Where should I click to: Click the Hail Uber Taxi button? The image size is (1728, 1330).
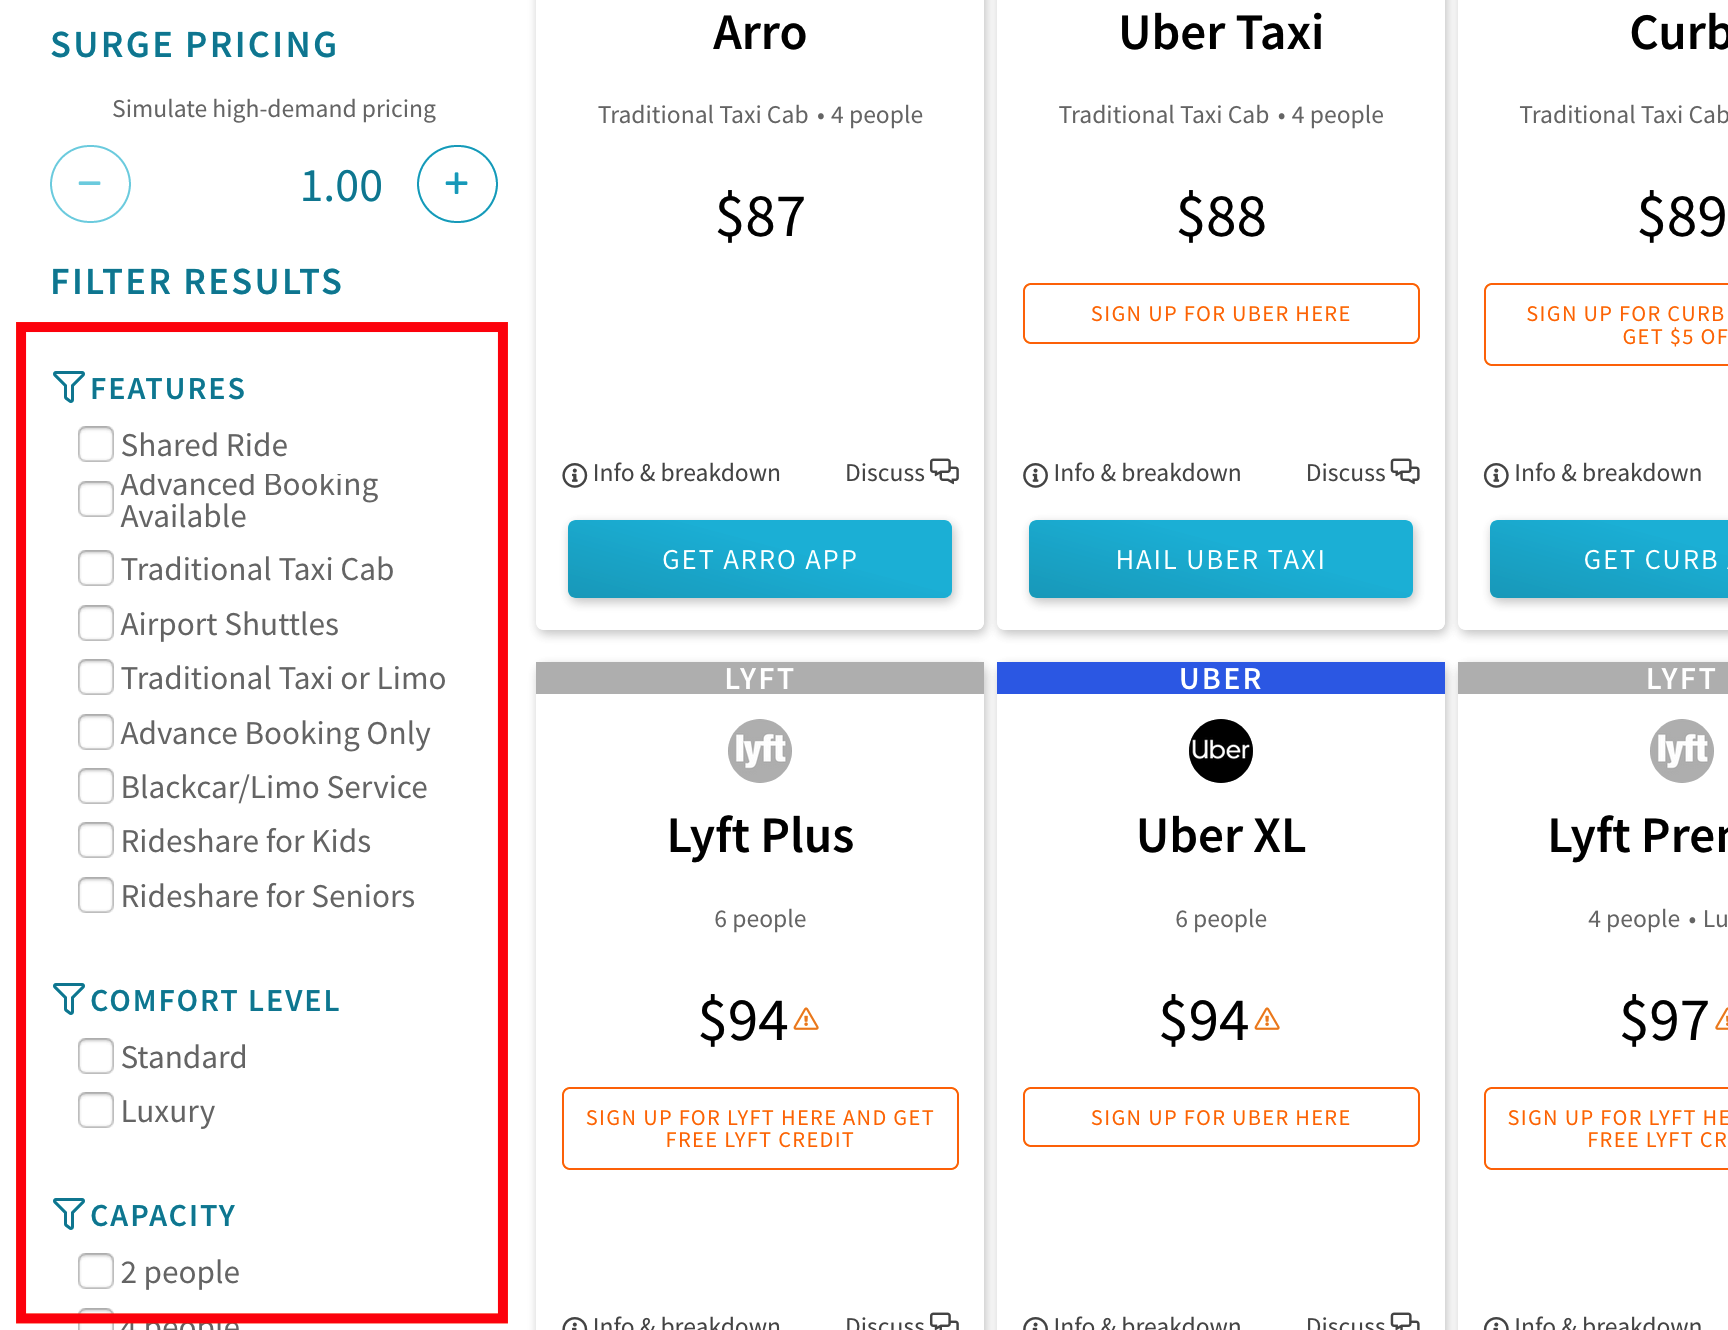pyautogui.click(x=1220, y=559)
